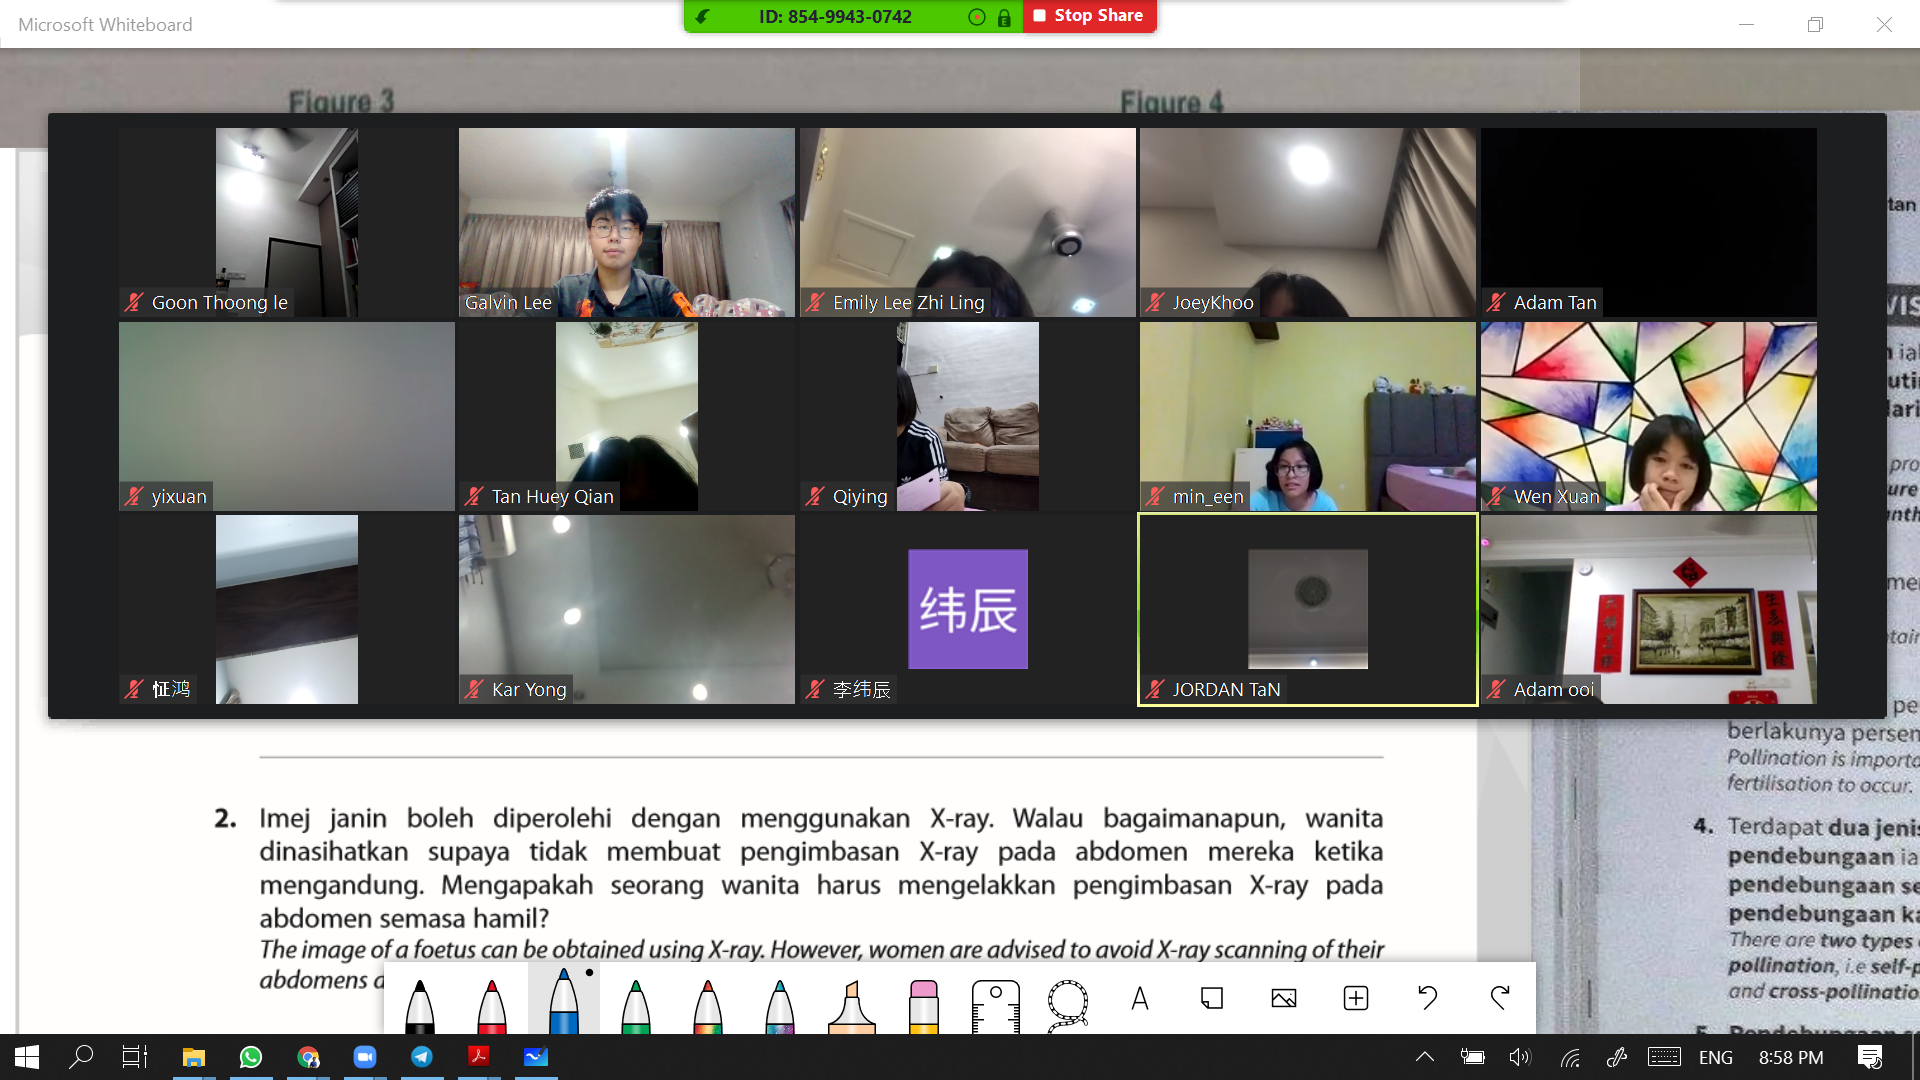Open the plus insert menu

pyautogui.click(x=1356, y=998)
